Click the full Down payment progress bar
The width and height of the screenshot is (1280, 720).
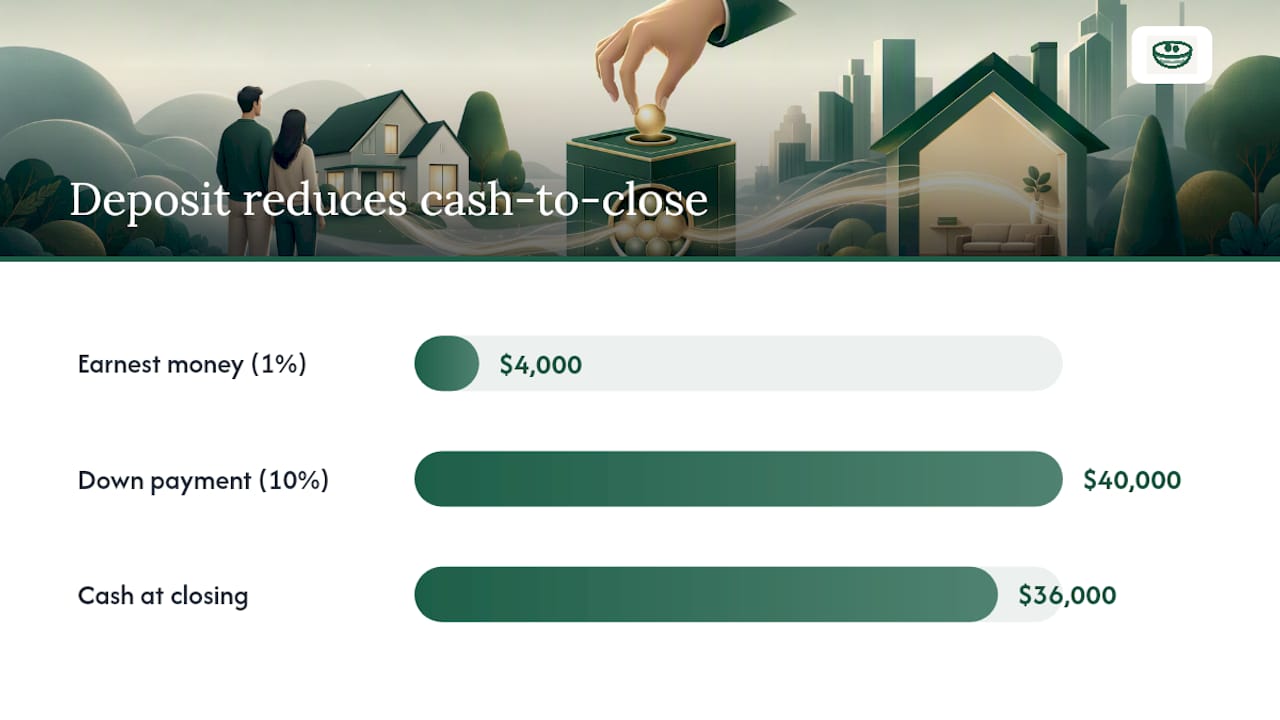[738, 479]
